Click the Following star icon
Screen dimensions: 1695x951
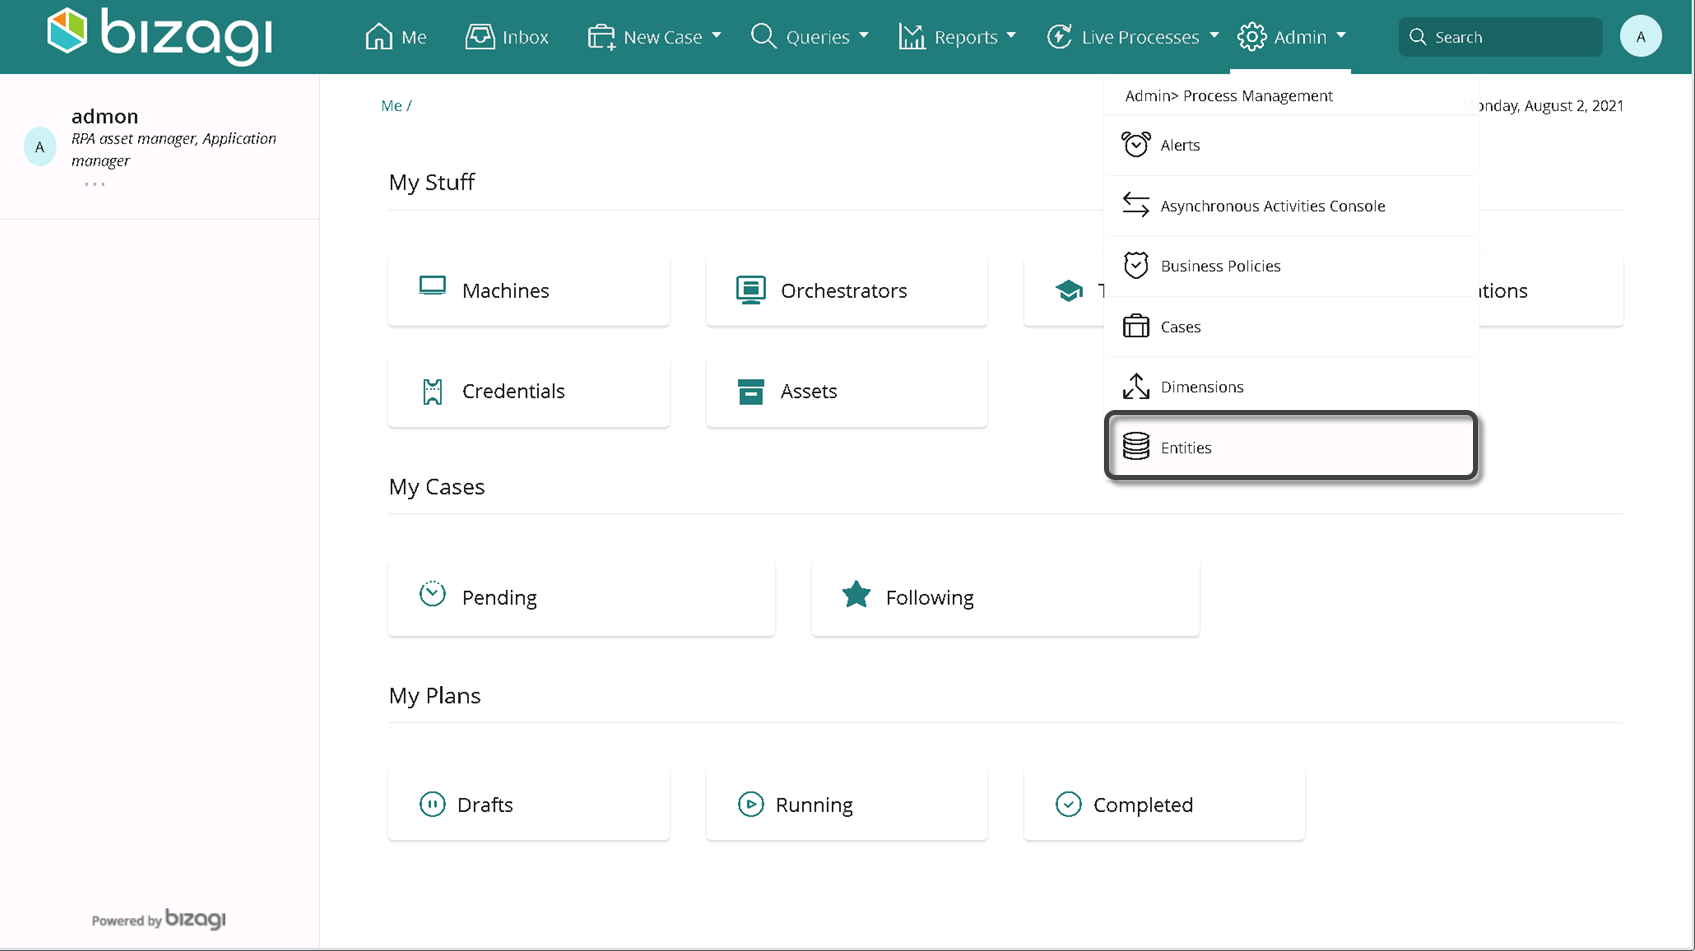[856, 595]
